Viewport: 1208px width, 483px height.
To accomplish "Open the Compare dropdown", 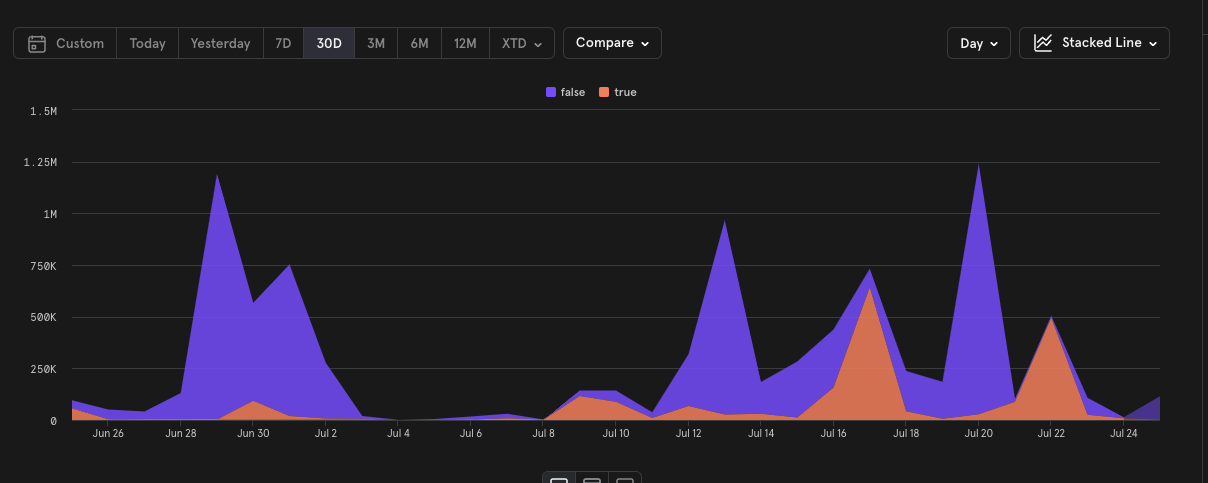I will coord(612,43).
